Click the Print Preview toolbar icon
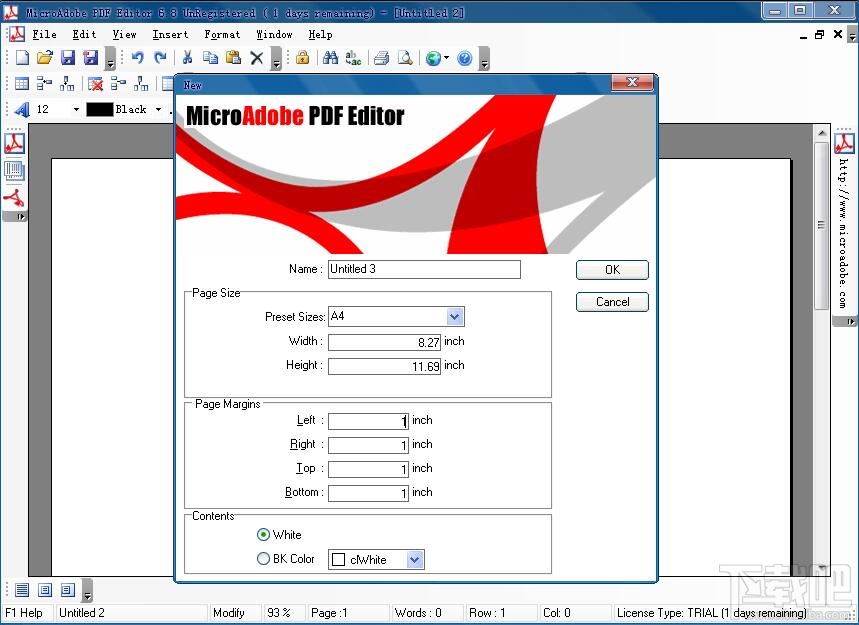The width and height of the screenshot is (859, 625). pos(404,59)
